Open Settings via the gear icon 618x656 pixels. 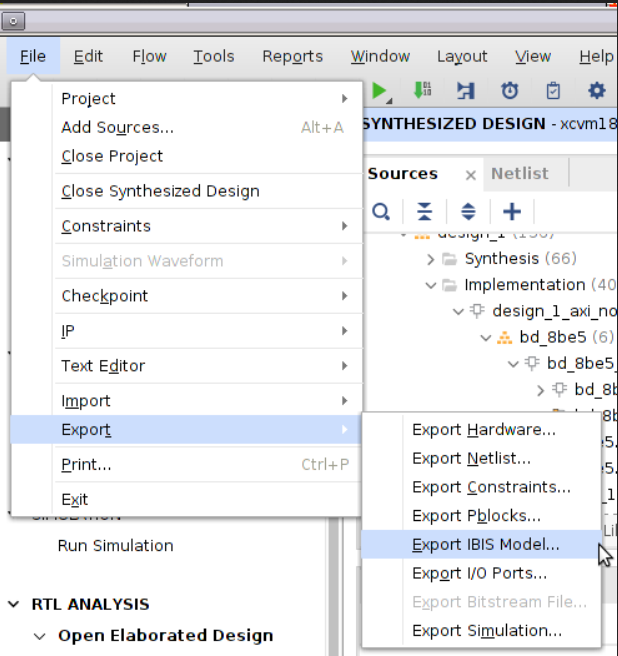597,91
